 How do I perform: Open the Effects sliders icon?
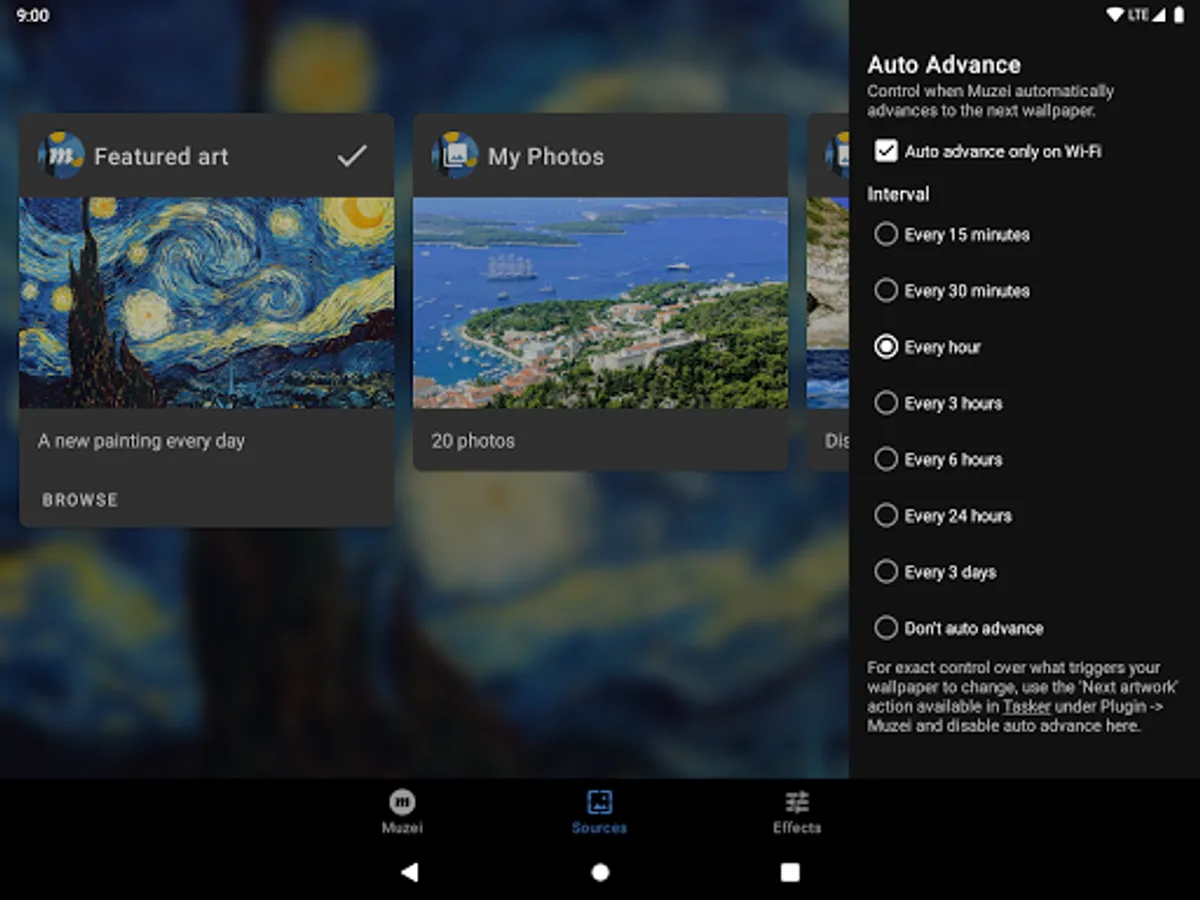(x=797, y=801)
